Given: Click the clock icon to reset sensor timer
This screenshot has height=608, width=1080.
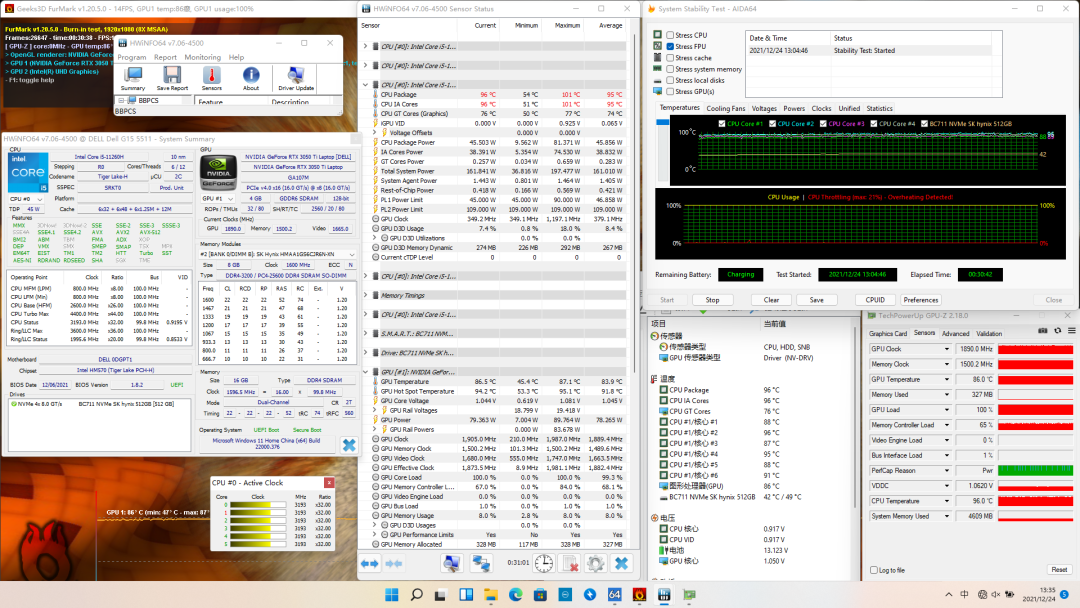Looking at the screenshot, I should point(543,563).
